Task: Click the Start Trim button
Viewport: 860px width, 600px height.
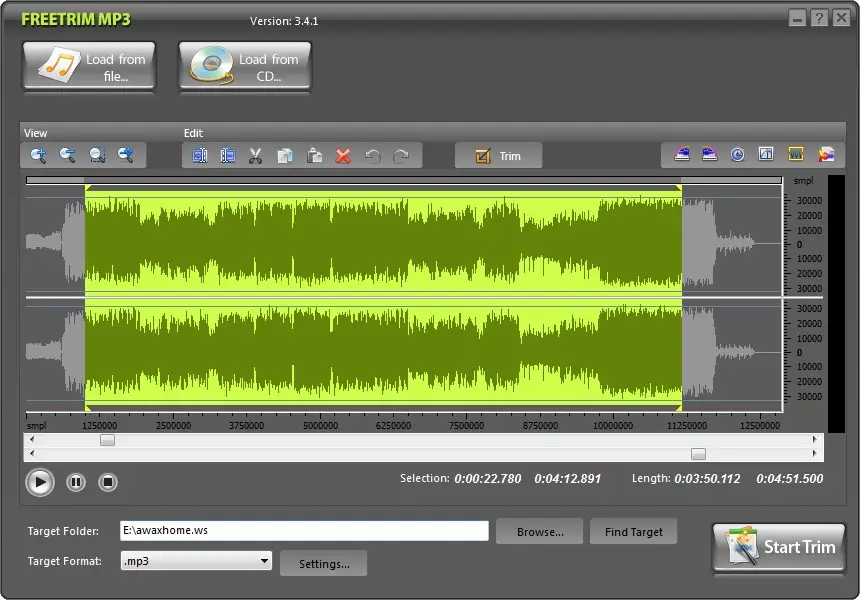Action: click(x=779, y=547)
